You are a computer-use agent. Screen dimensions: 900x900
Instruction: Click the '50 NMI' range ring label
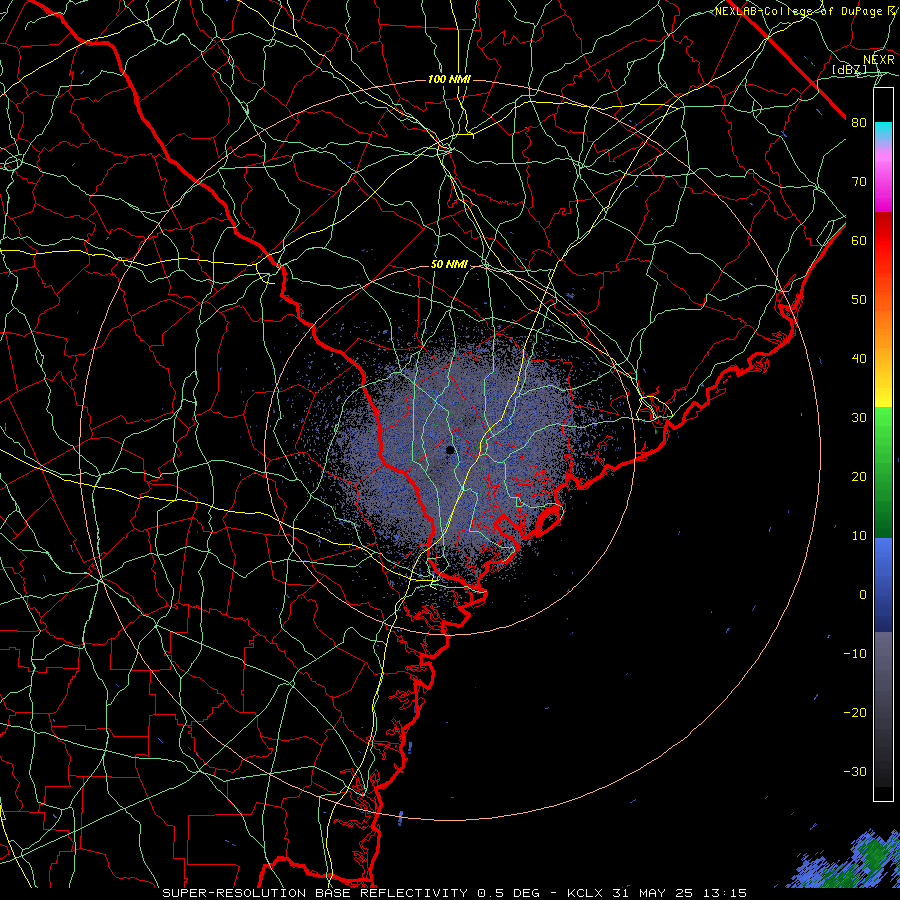449,265
